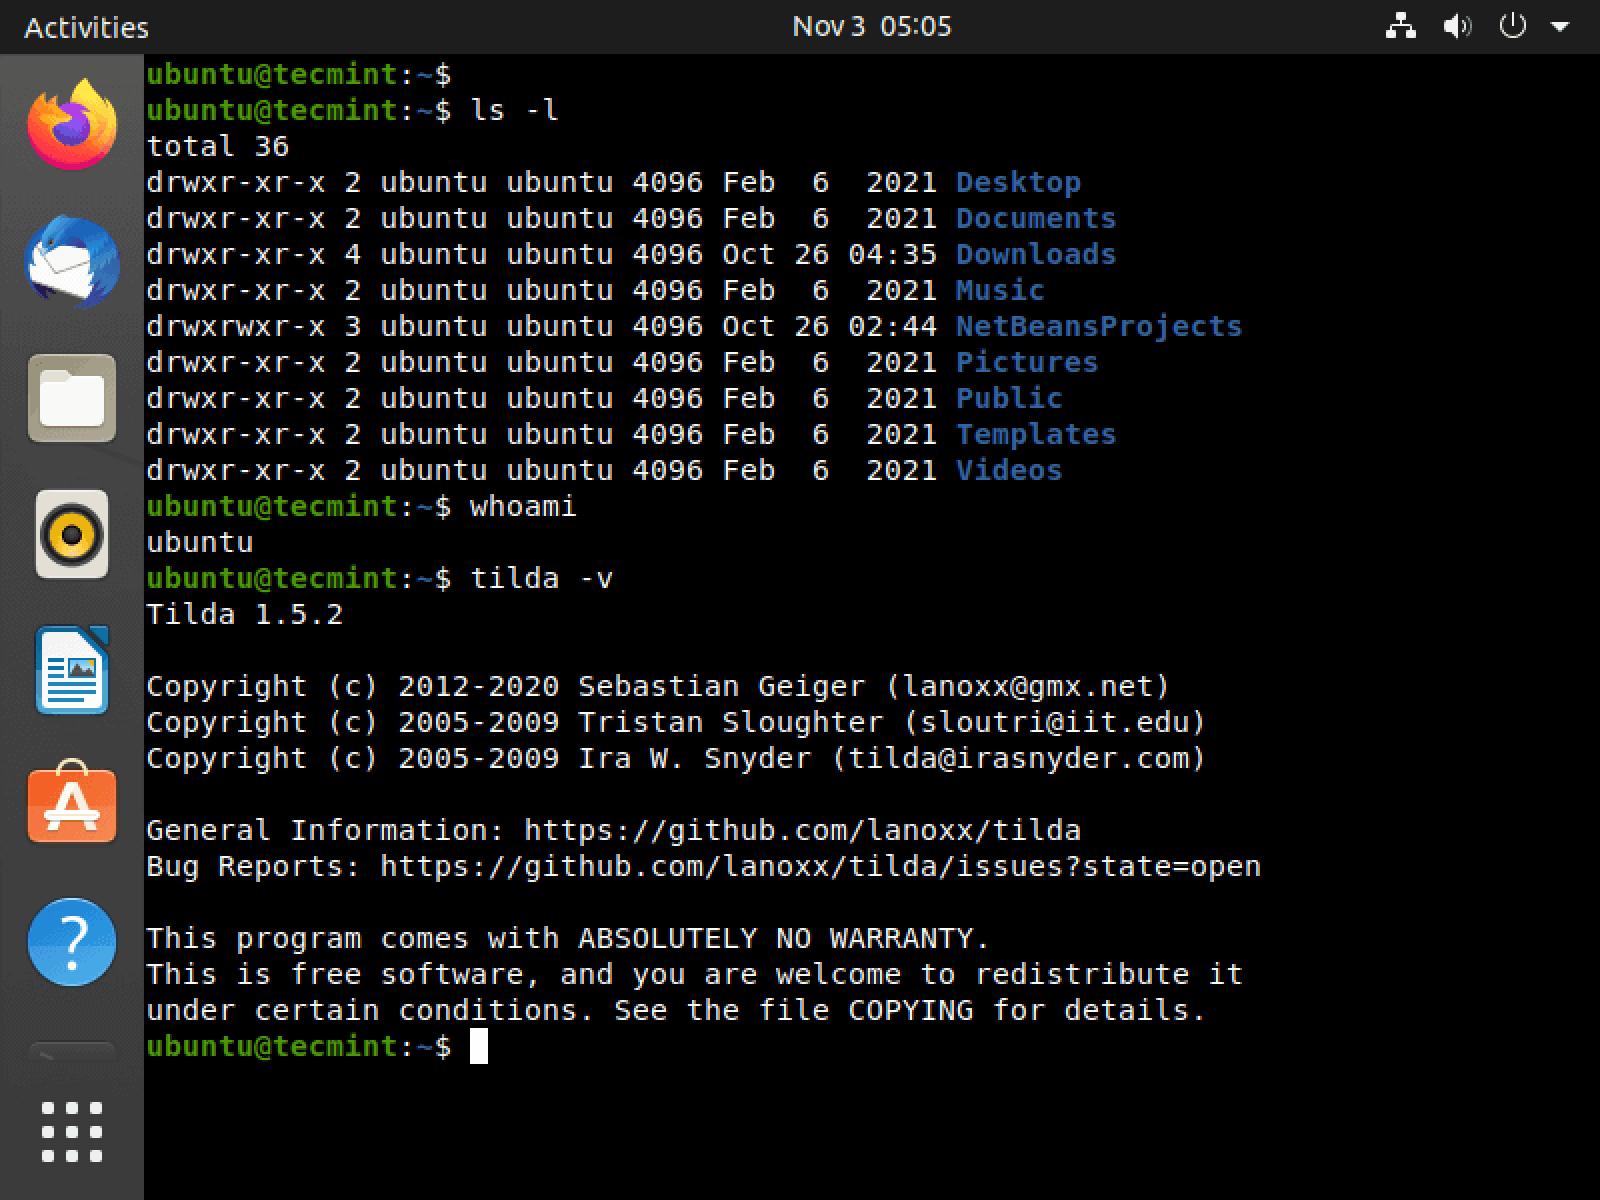Click the network status icon
The width and height of the screenshot is (1600, 1200).
point(1401,26)
